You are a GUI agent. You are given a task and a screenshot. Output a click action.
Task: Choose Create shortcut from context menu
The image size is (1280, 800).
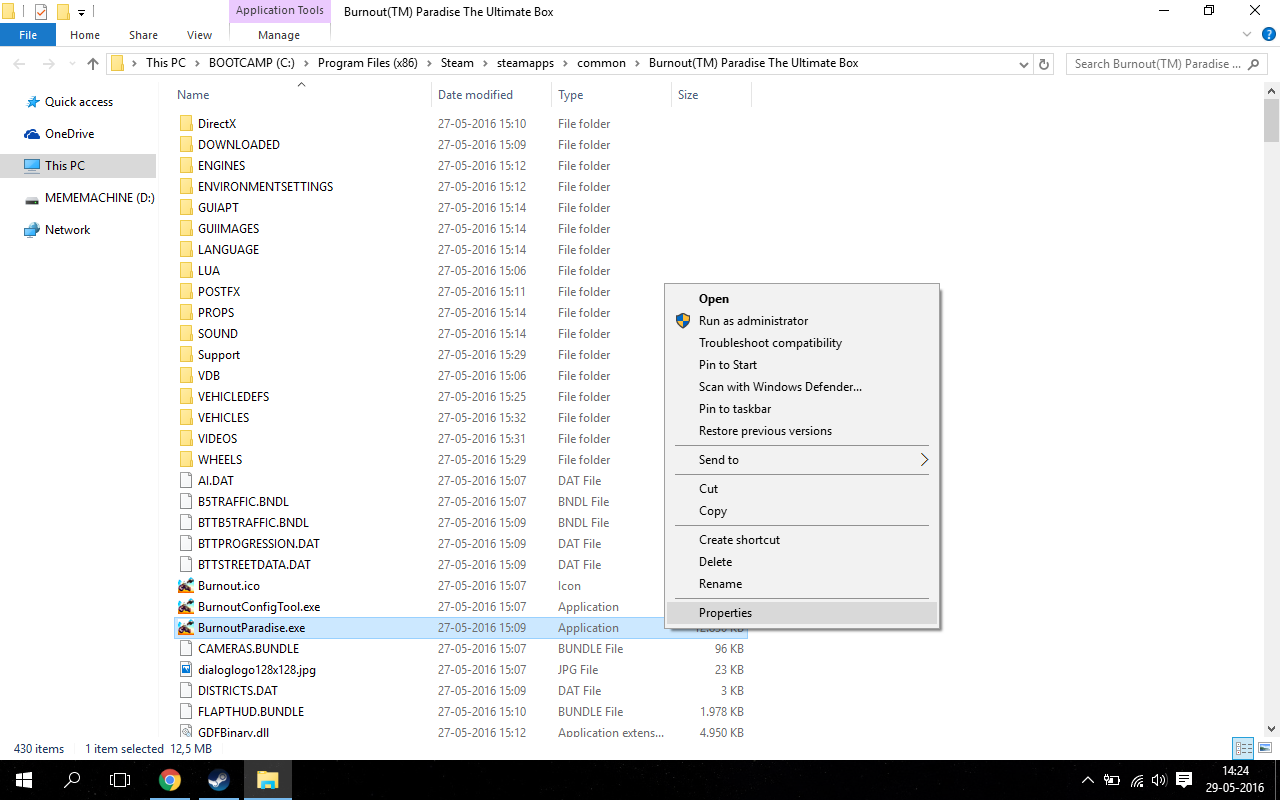(x=800, y=540)
